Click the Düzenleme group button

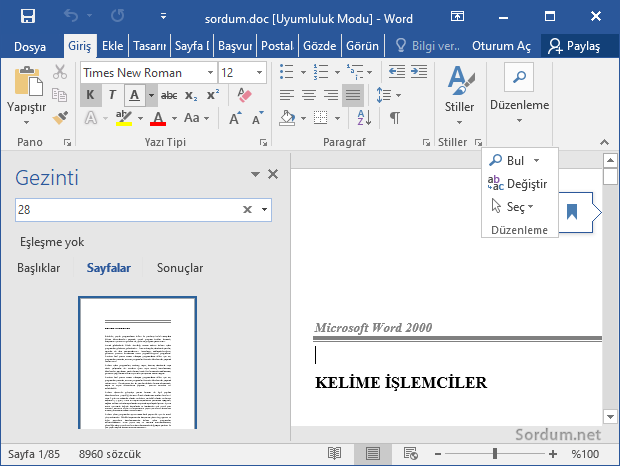point(519,93)
